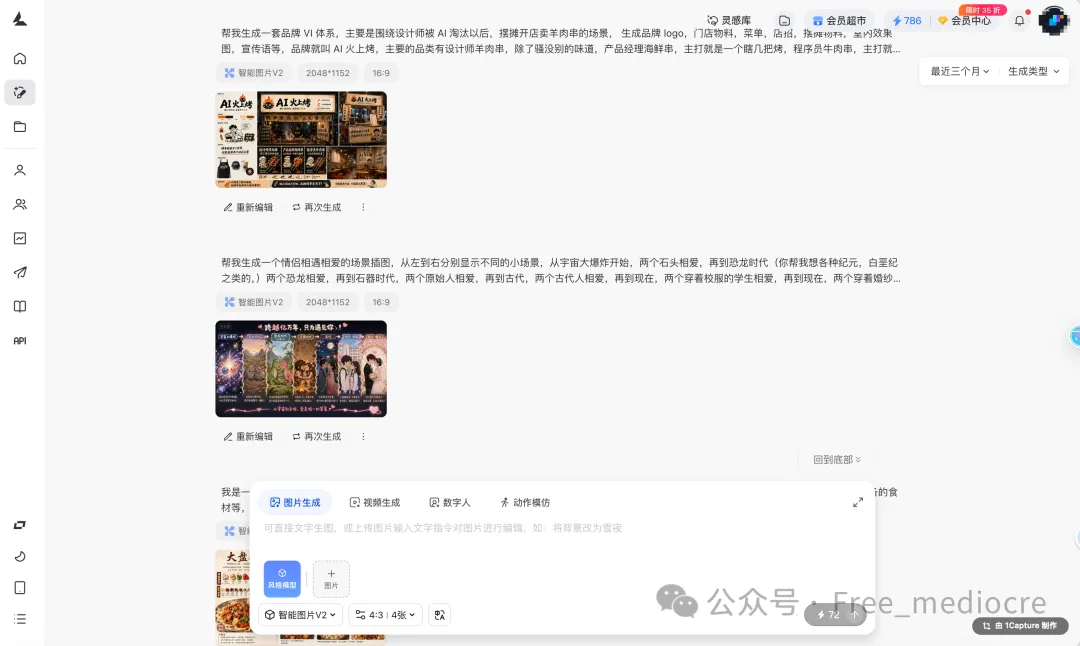The image size is (1080, 646).
Task: Expand the 生成类型 filter dropdown
Action: click(1034, 72)
